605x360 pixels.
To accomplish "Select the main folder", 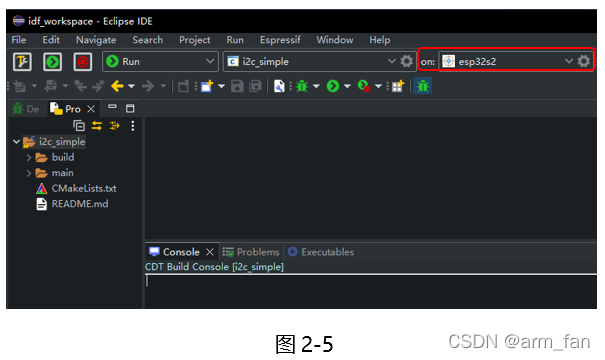I will [62, 173].
